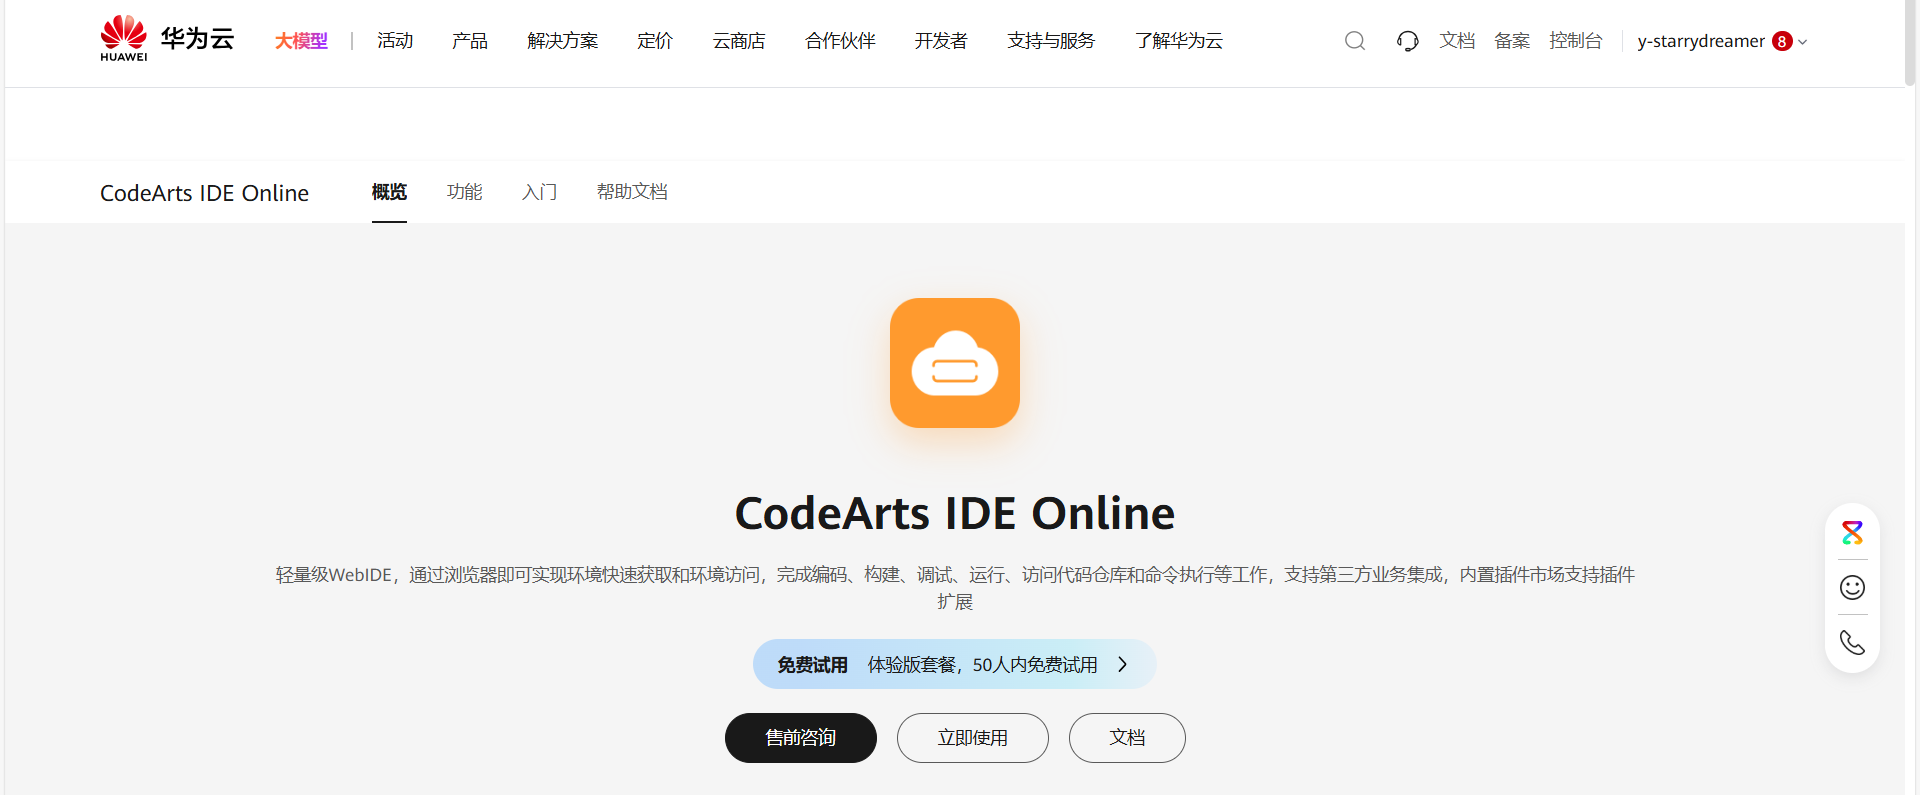
Task: Open the 解决方案 navigation menu
Action: click(563, 41)
